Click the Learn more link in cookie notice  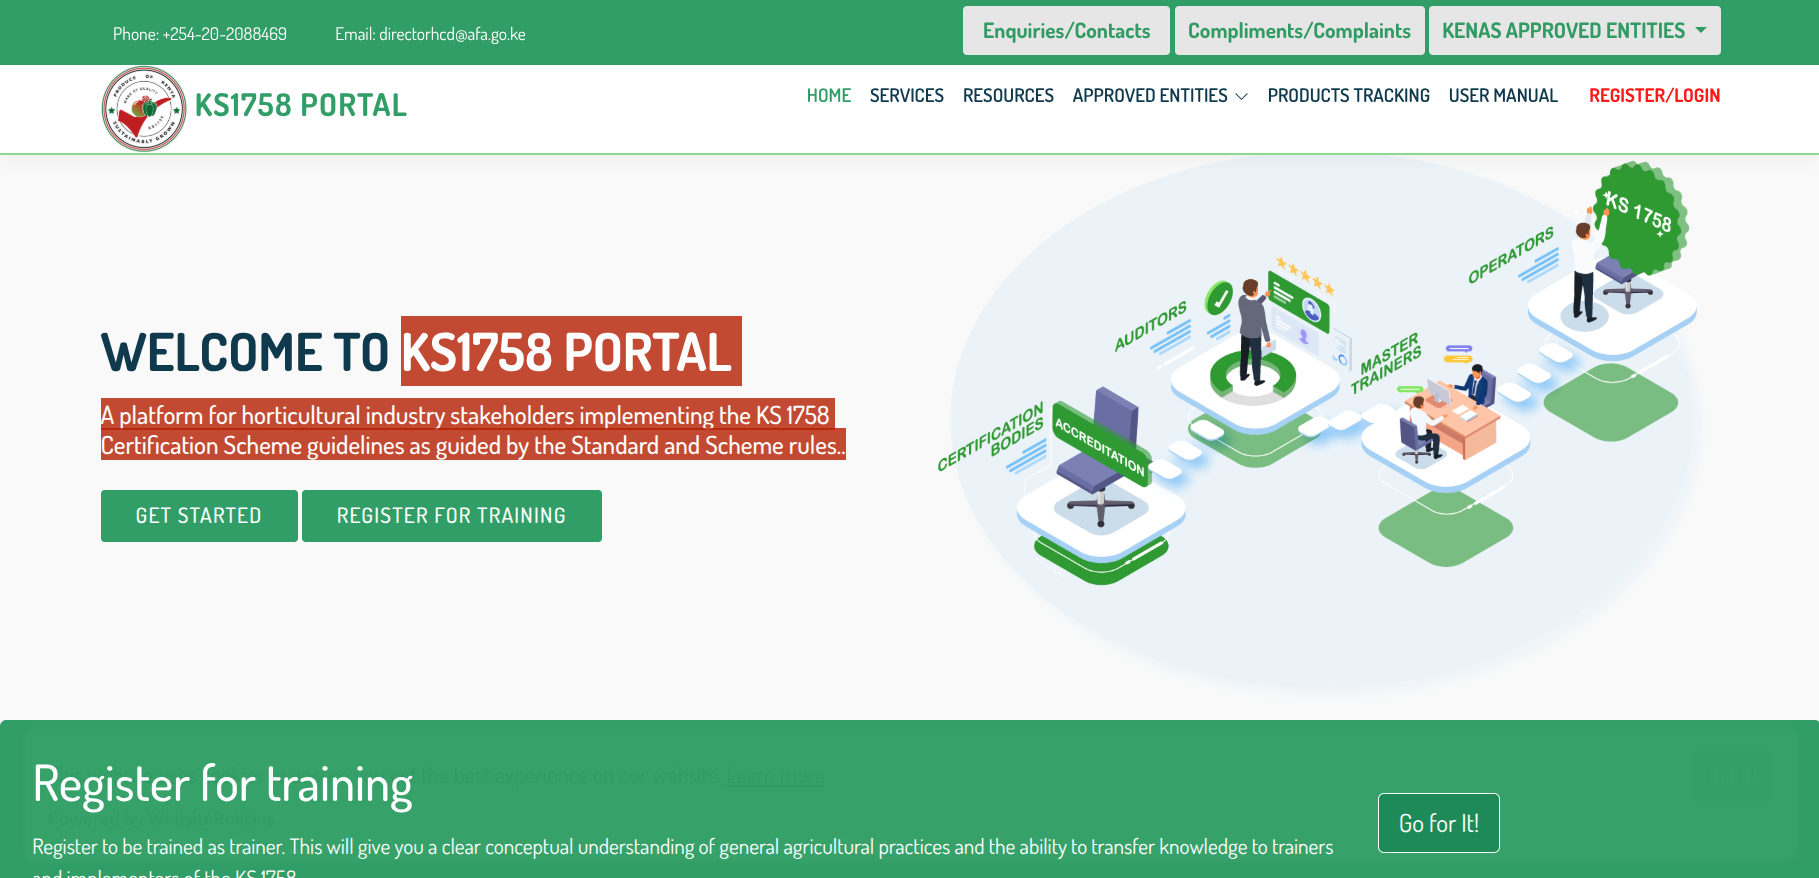775,777
